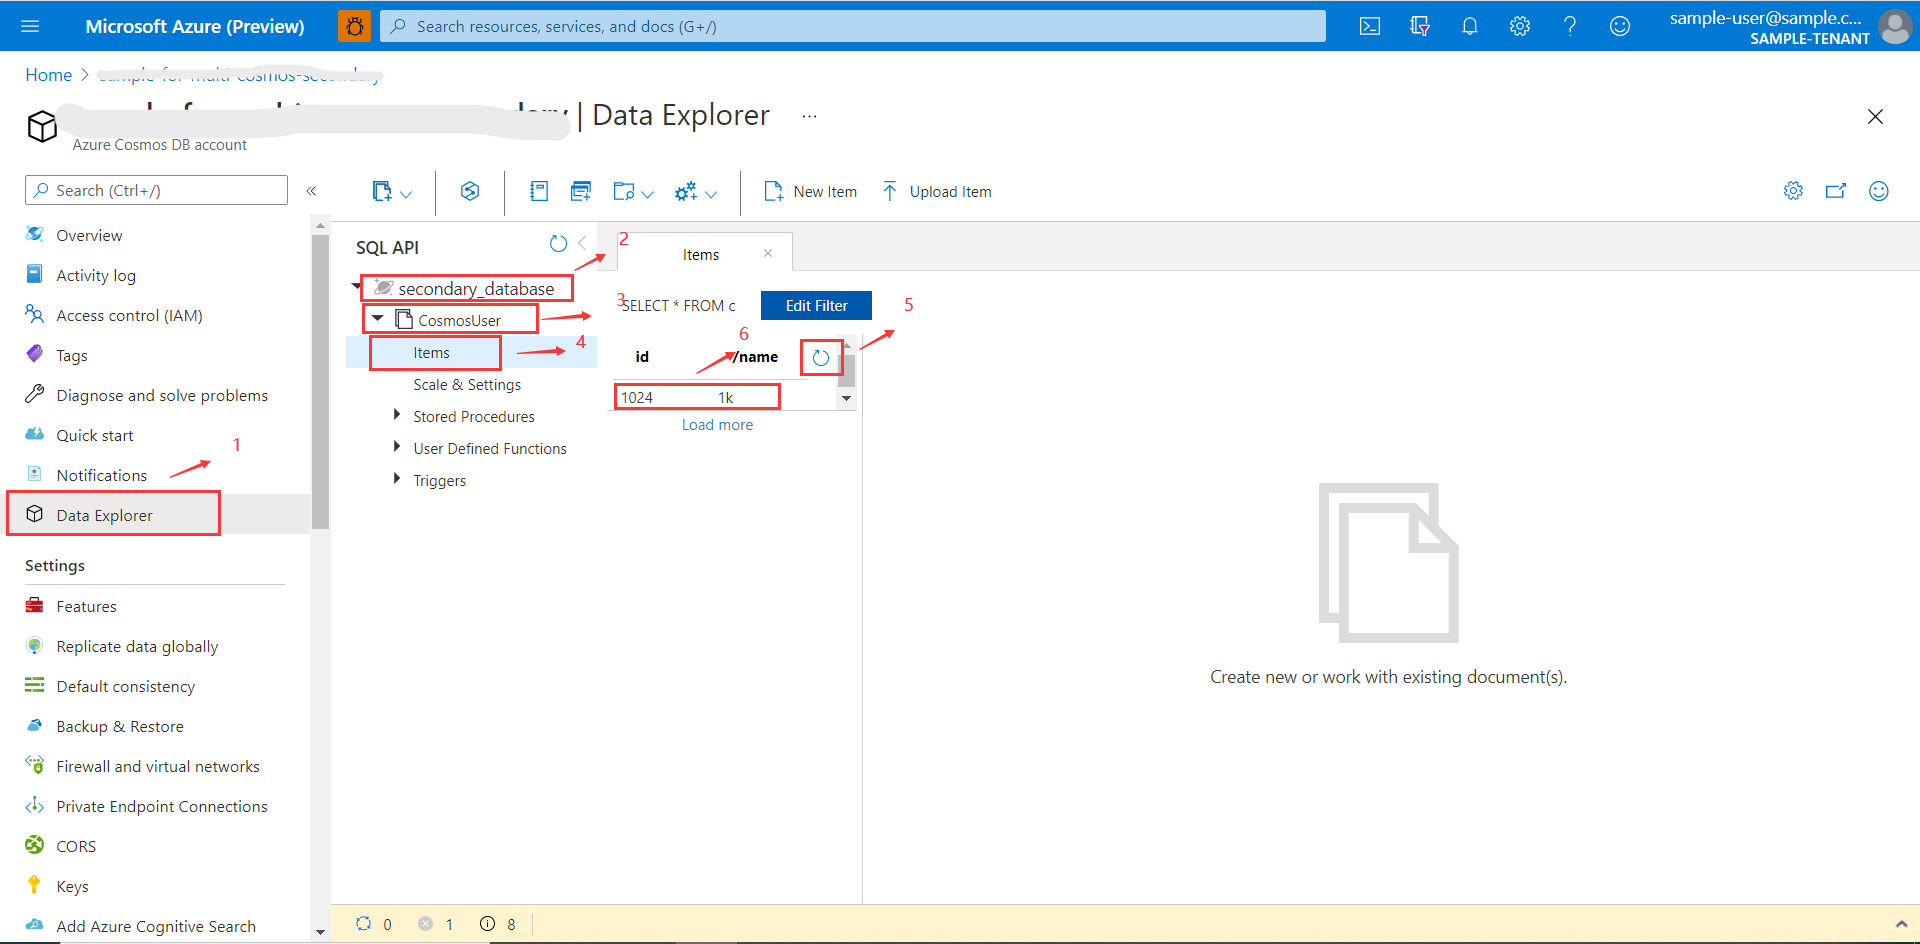Select Data Explorer in the resource menu

105,515
